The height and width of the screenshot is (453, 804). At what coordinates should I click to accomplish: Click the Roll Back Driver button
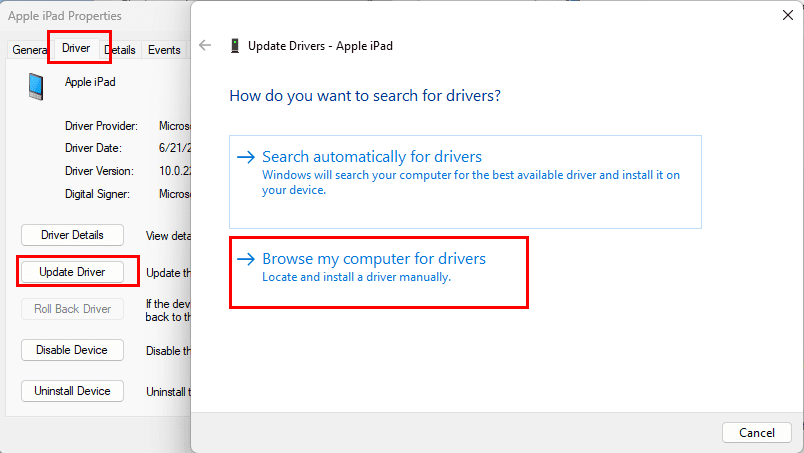(72, 309)
